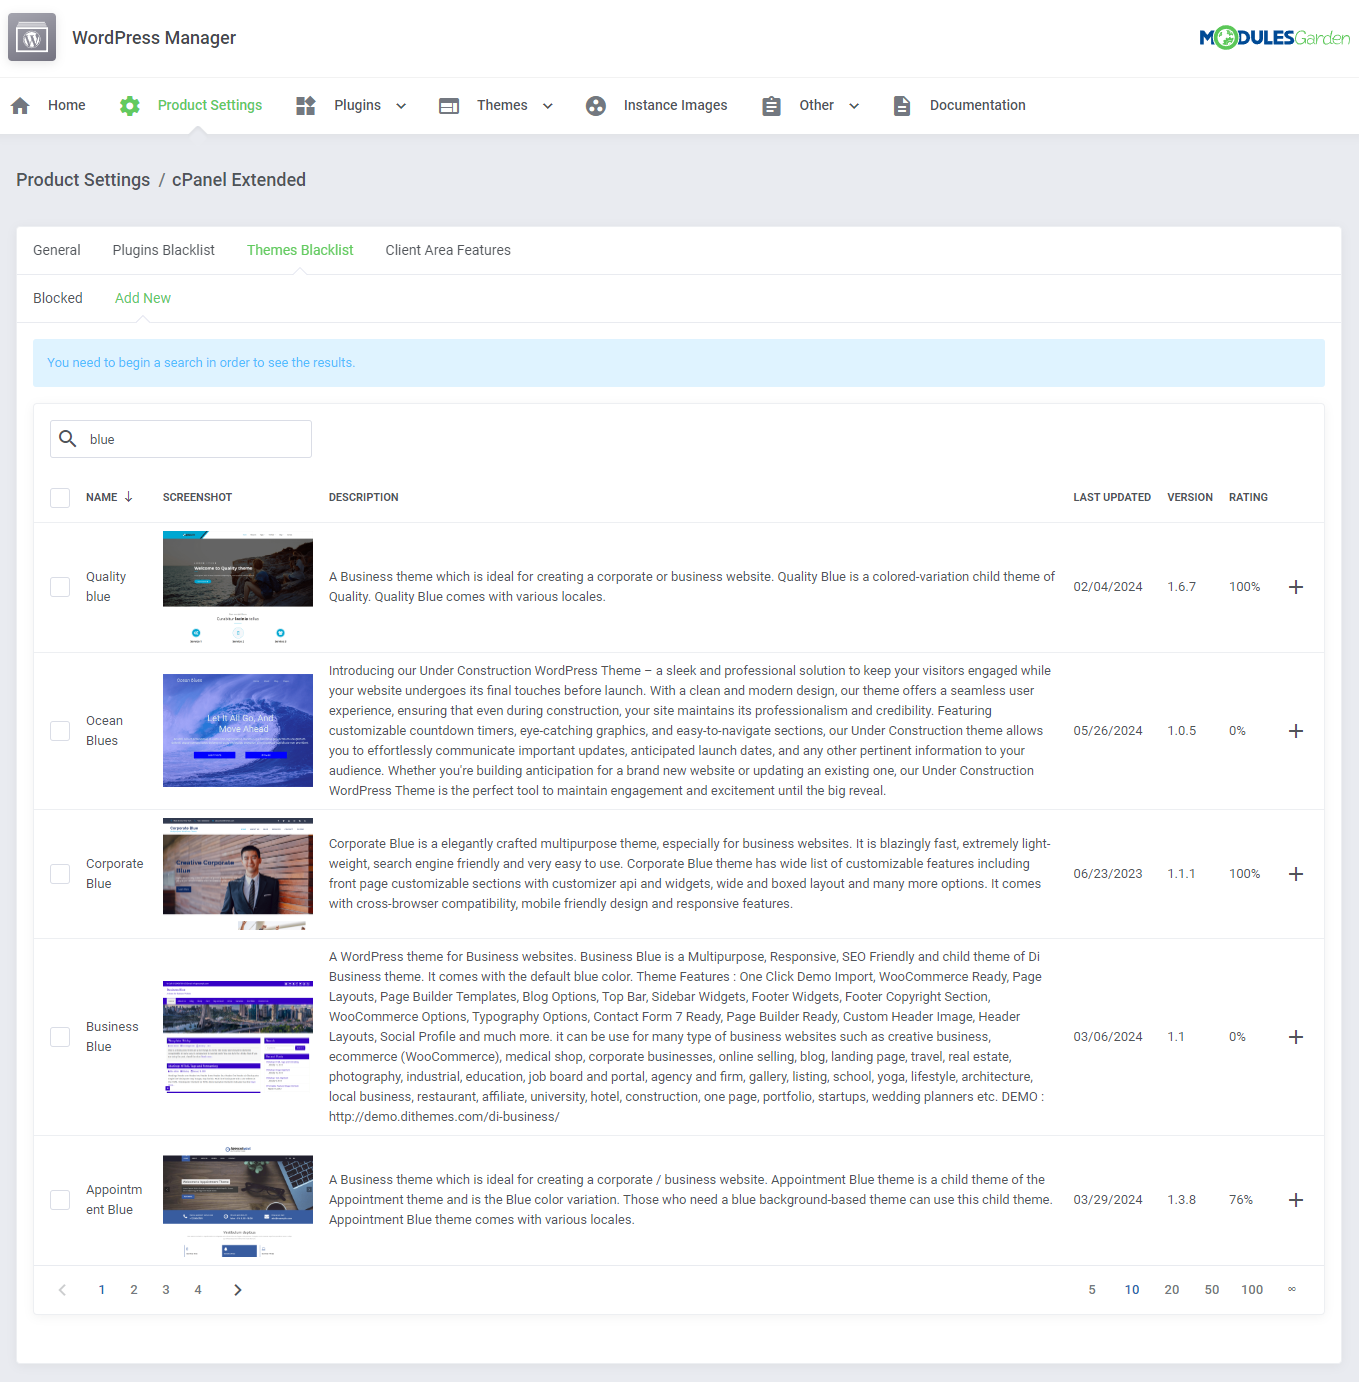Open Instance Images via its disc icon
Screen dimensions: 1359x1382
pos(596,105)
